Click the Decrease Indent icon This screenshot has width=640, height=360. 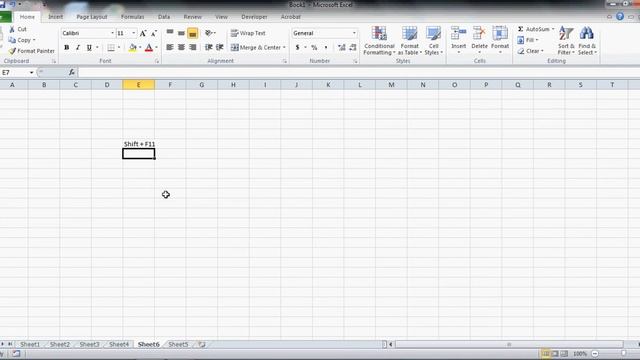(209, 47)
